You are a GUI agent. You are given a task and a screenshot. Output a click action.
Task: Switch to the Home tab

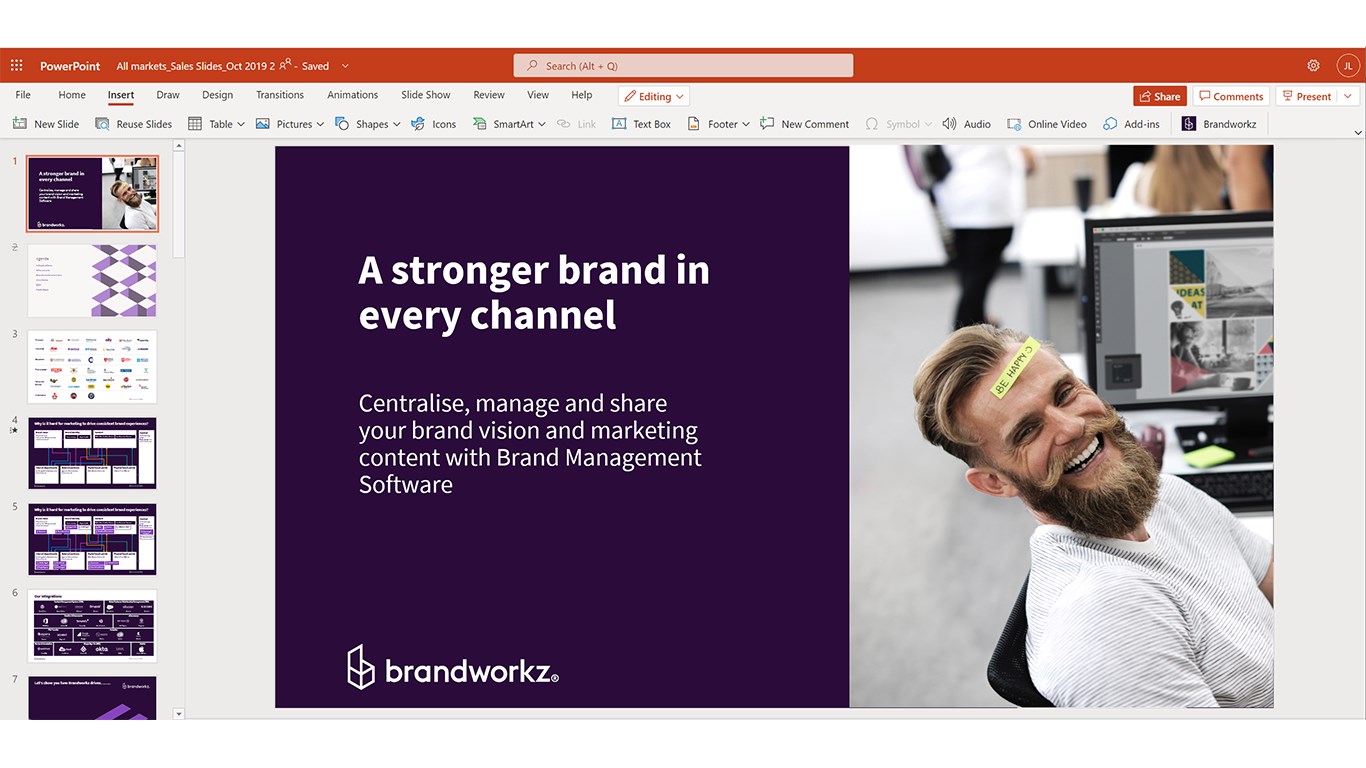pos(72,95)
